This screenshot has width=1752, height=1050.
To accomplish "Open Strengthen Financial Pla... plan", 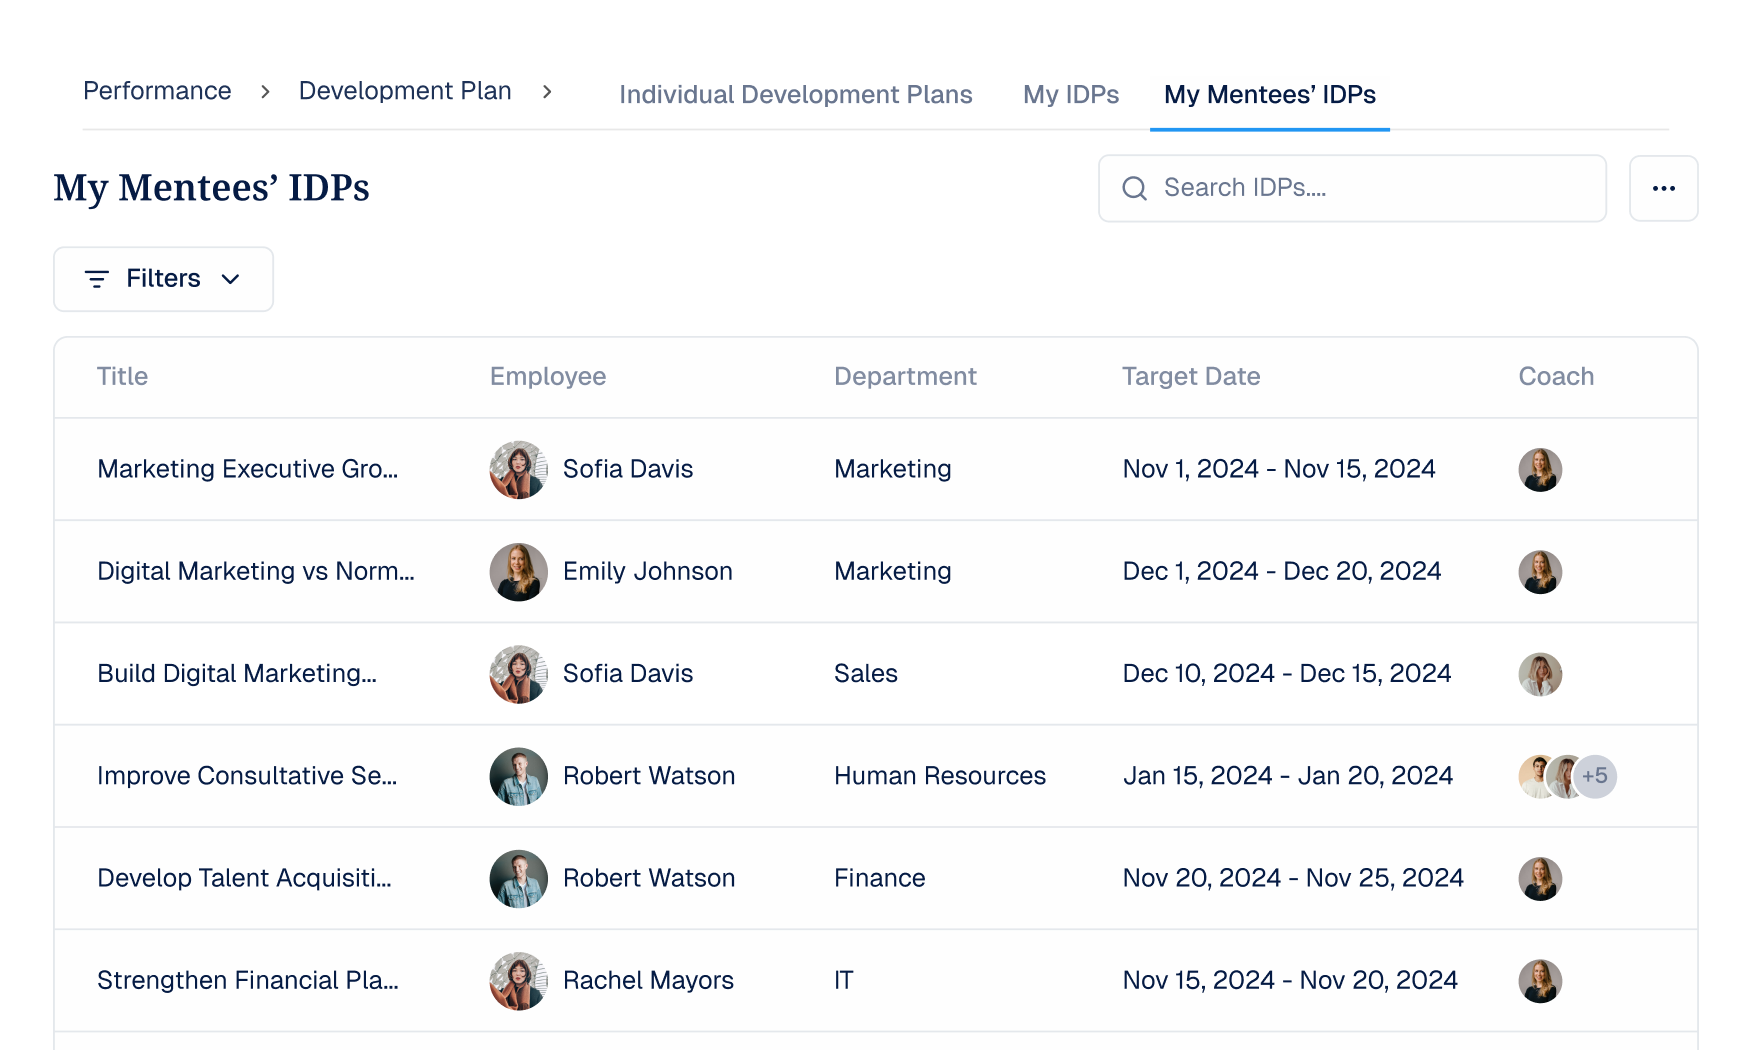I will [x=248, y=980].
